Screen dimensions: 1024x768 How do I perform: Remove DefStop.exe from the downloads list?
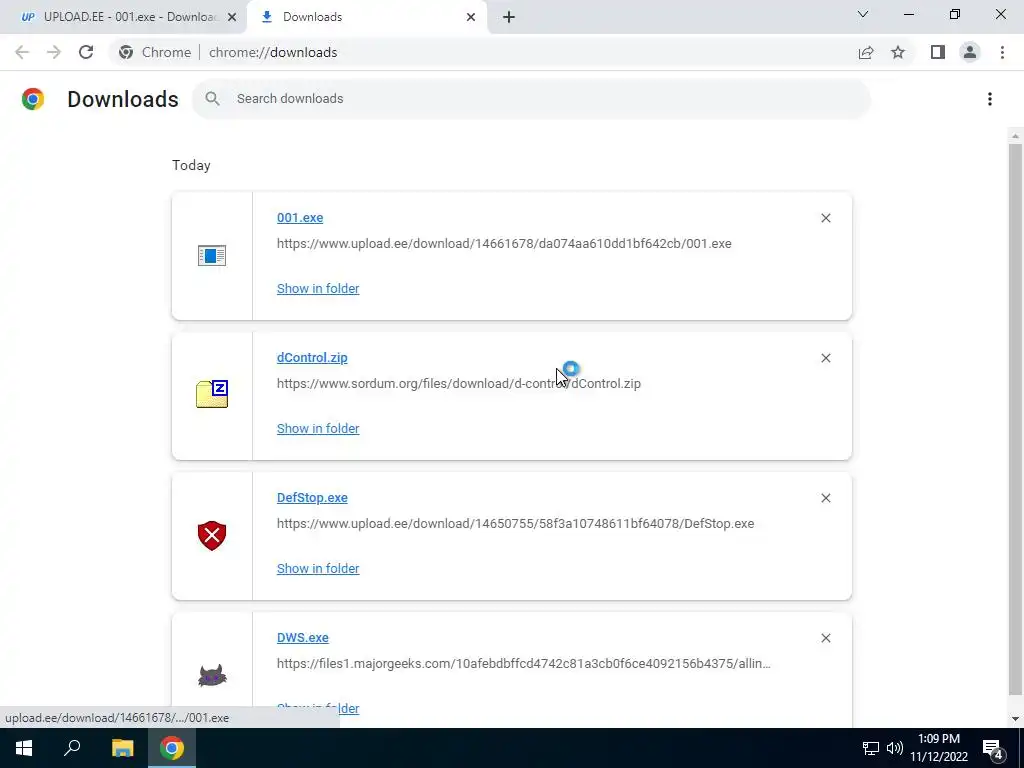point(825,498)
